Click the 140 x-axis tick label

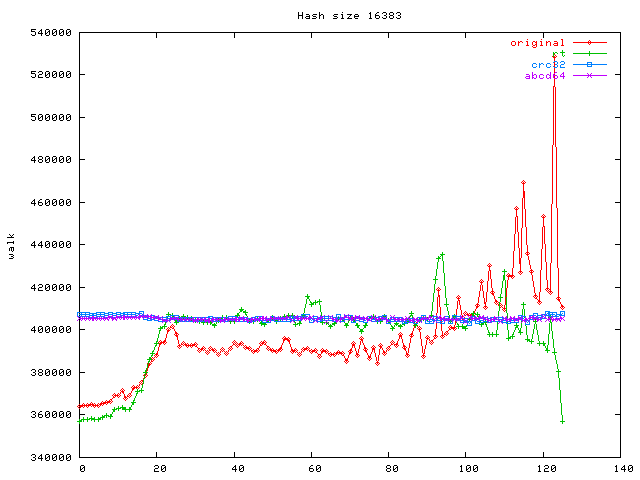click(621, 468)
